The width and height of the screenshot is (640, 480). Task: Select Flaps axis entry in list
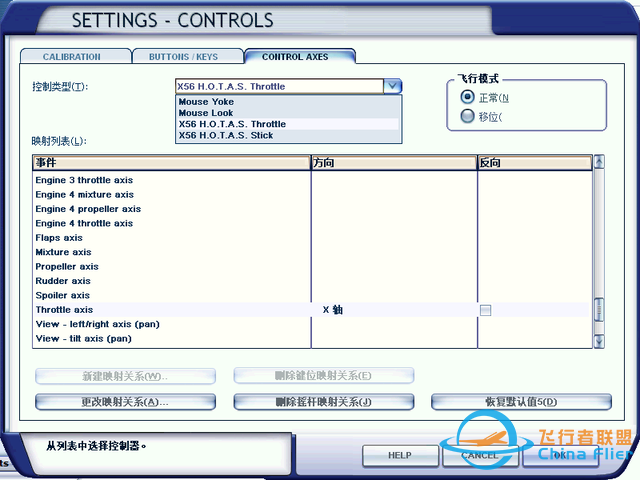pyautogui.click(x=59, y=238)
